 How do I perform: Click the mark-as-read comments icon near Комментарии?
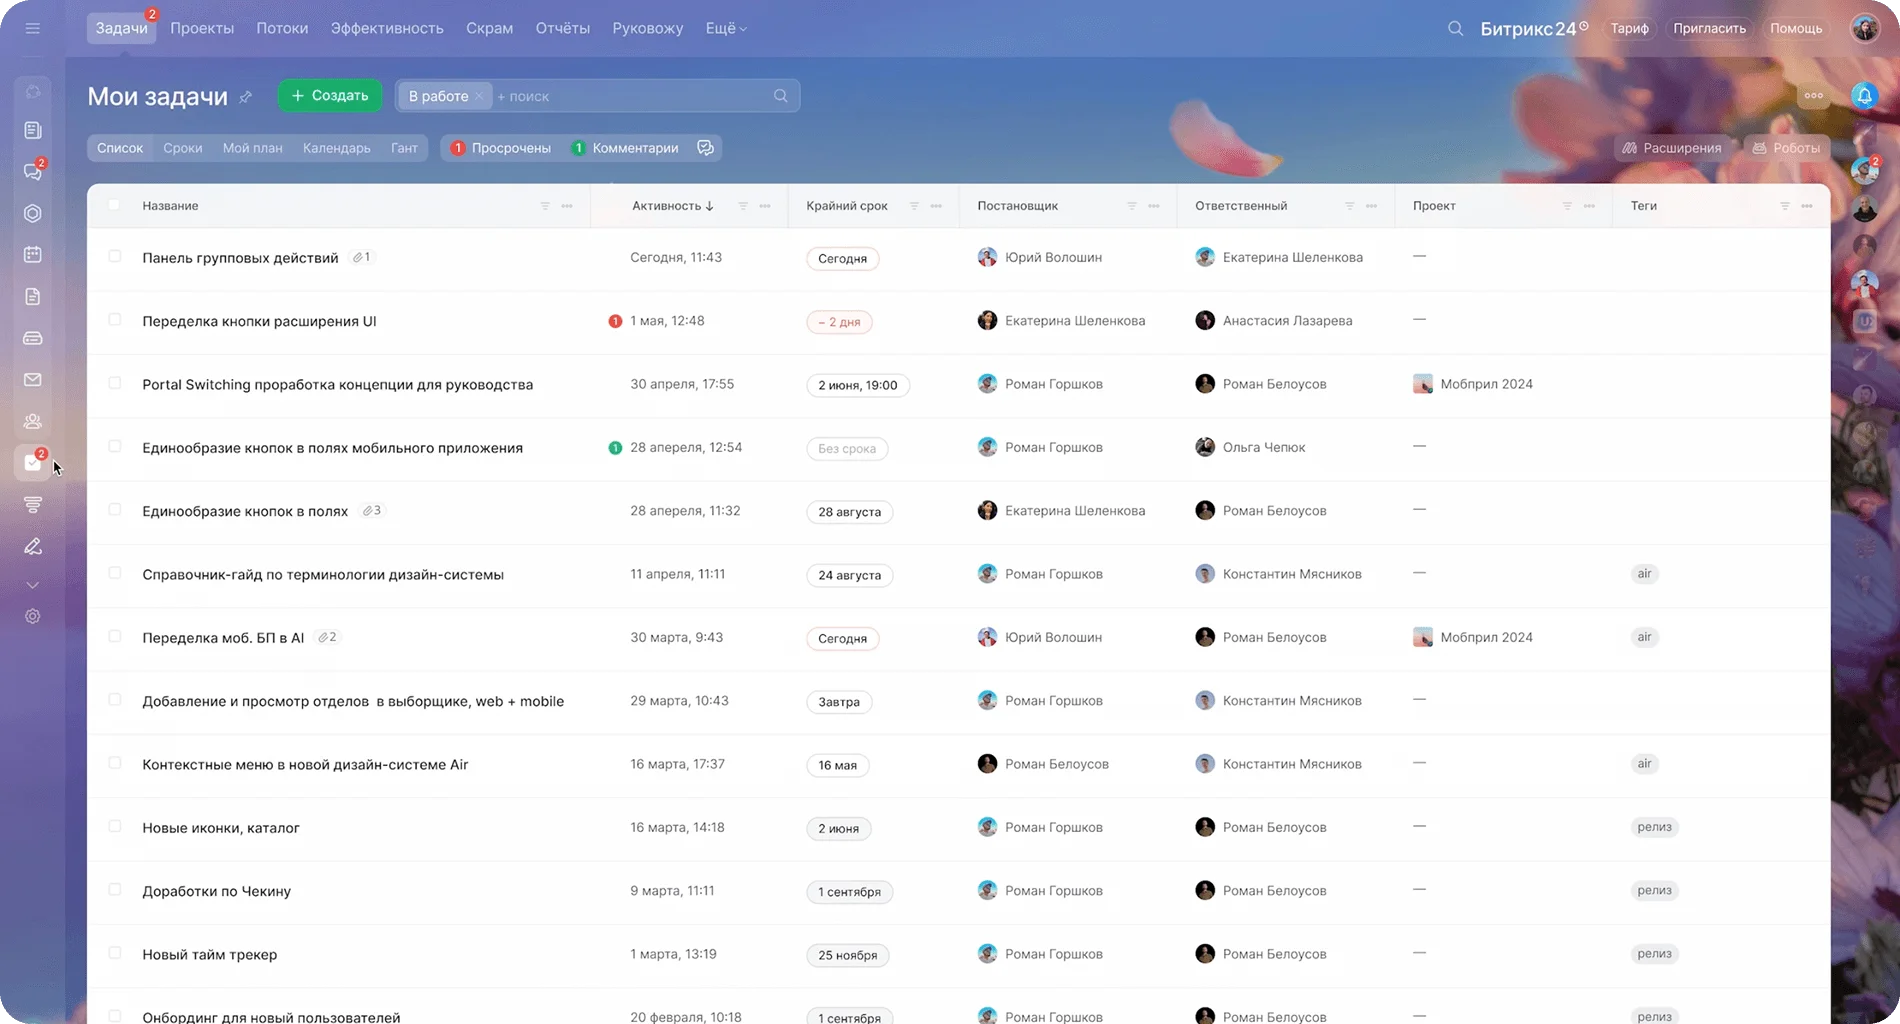point(705,148)
